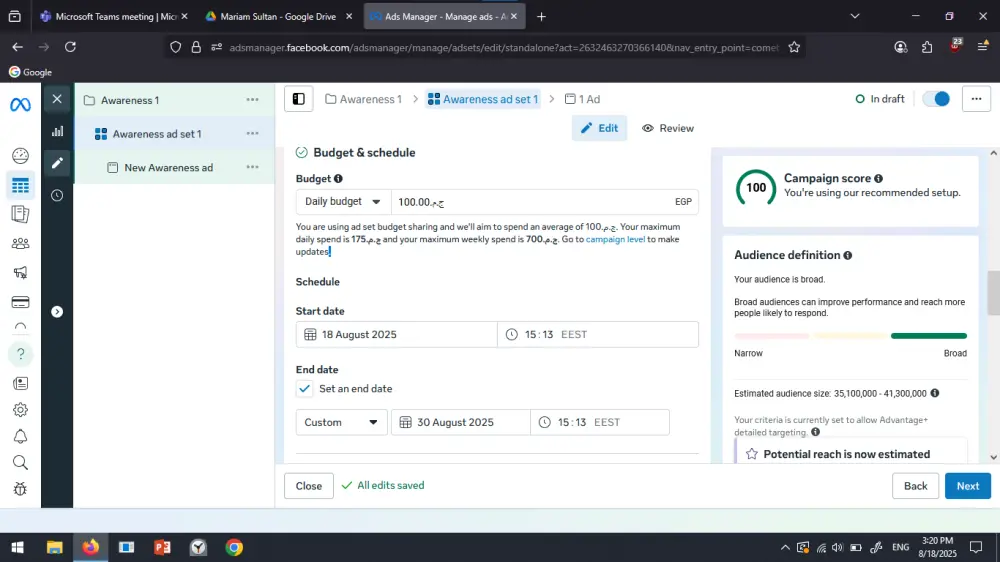The height and width of the screenshot is (562, 1000).
Task: Open new browser tab with plus
Action: click(541, 17)
